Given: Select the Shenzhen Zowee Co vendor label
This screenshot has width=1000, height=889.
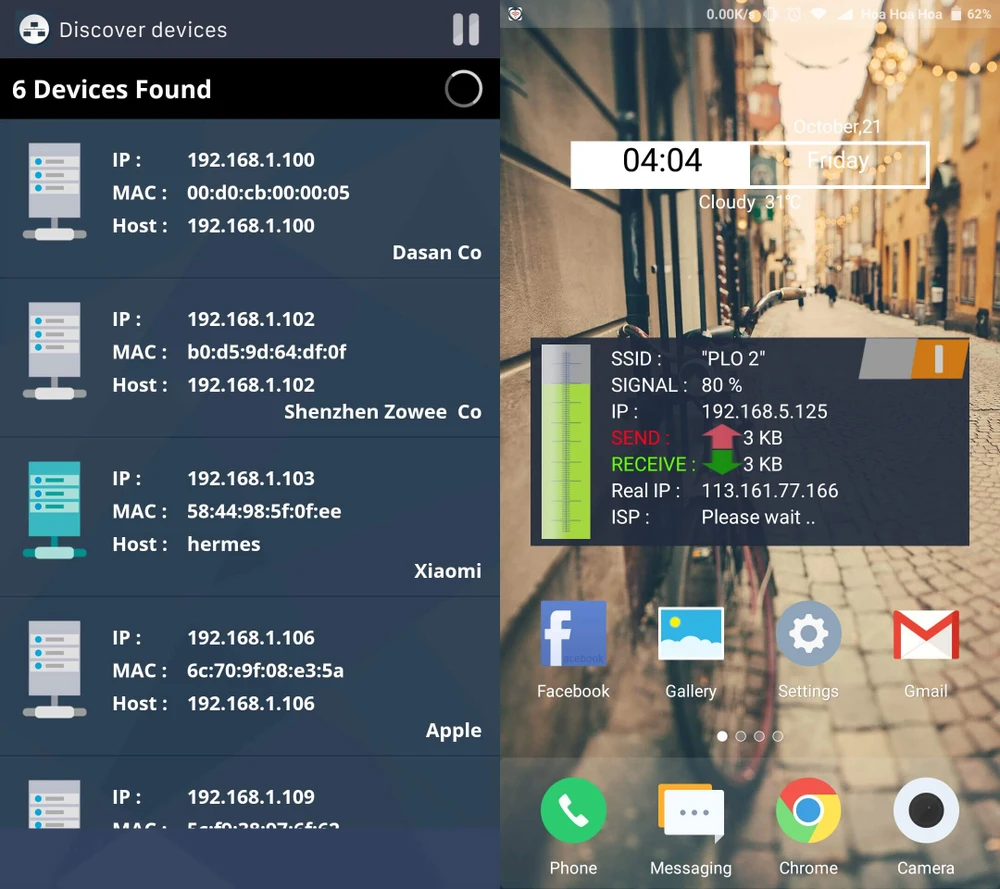Looking at the screenshot, I should click(x=383, y=412).
